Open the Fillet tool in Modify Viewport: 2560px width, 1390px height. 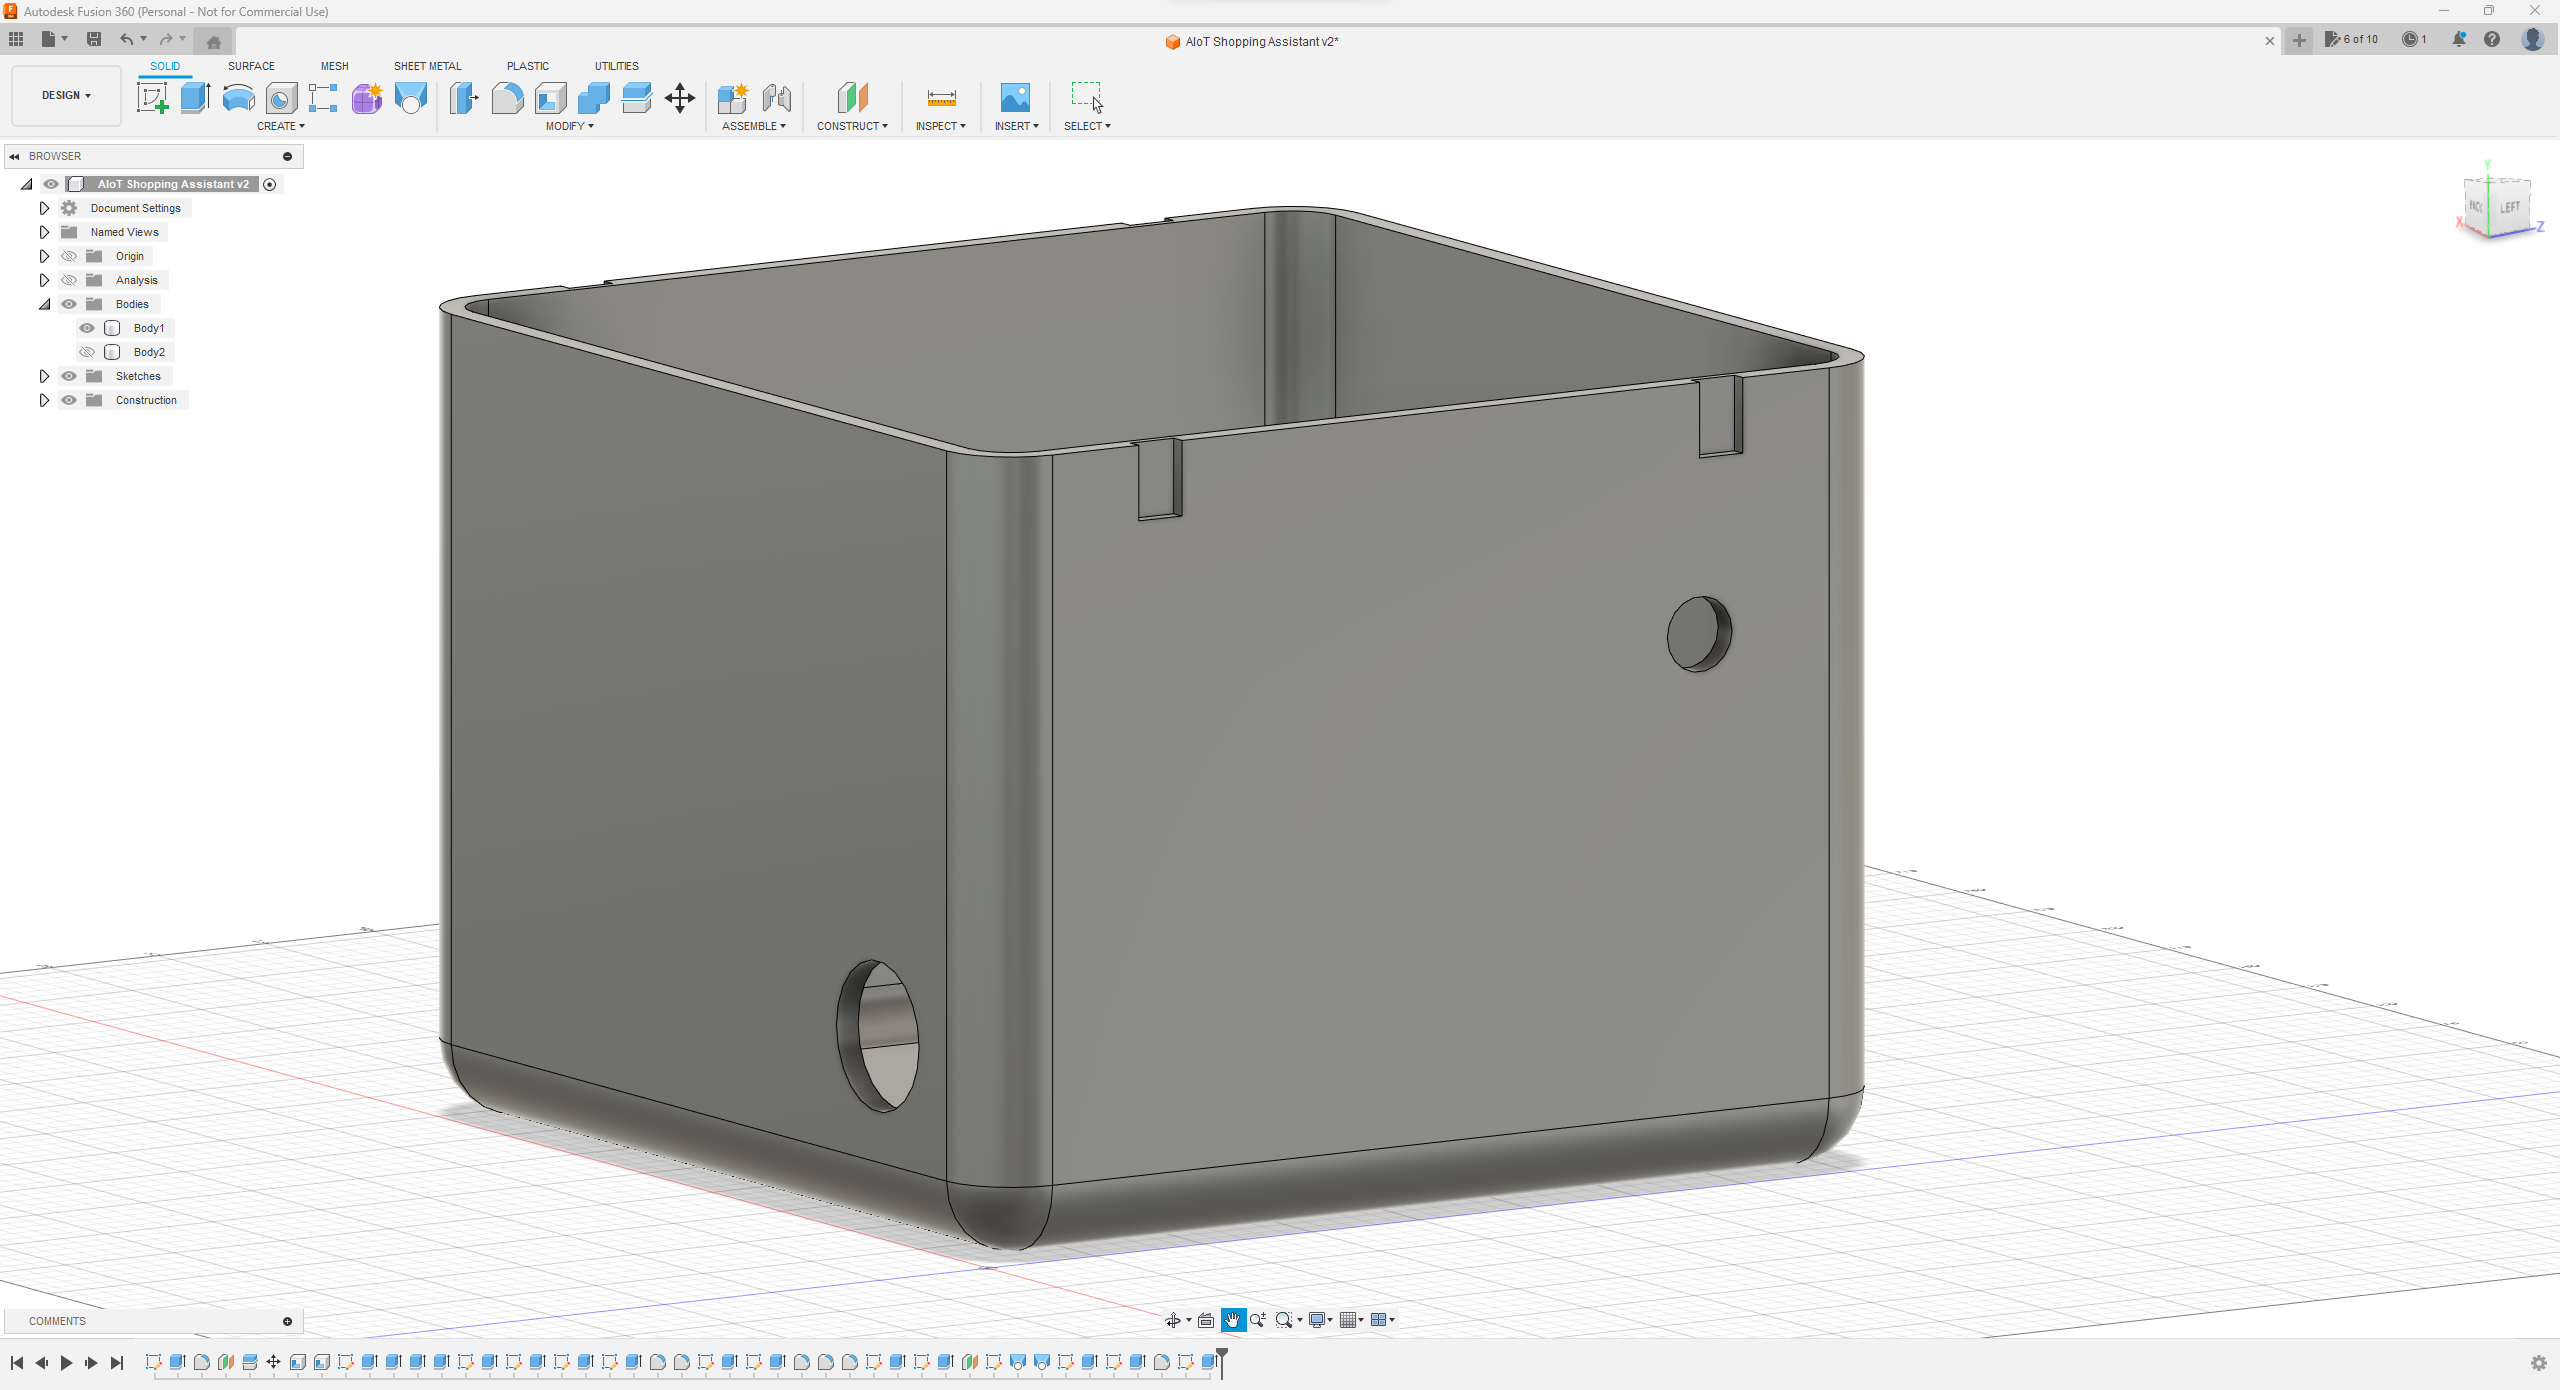(507, 97)
